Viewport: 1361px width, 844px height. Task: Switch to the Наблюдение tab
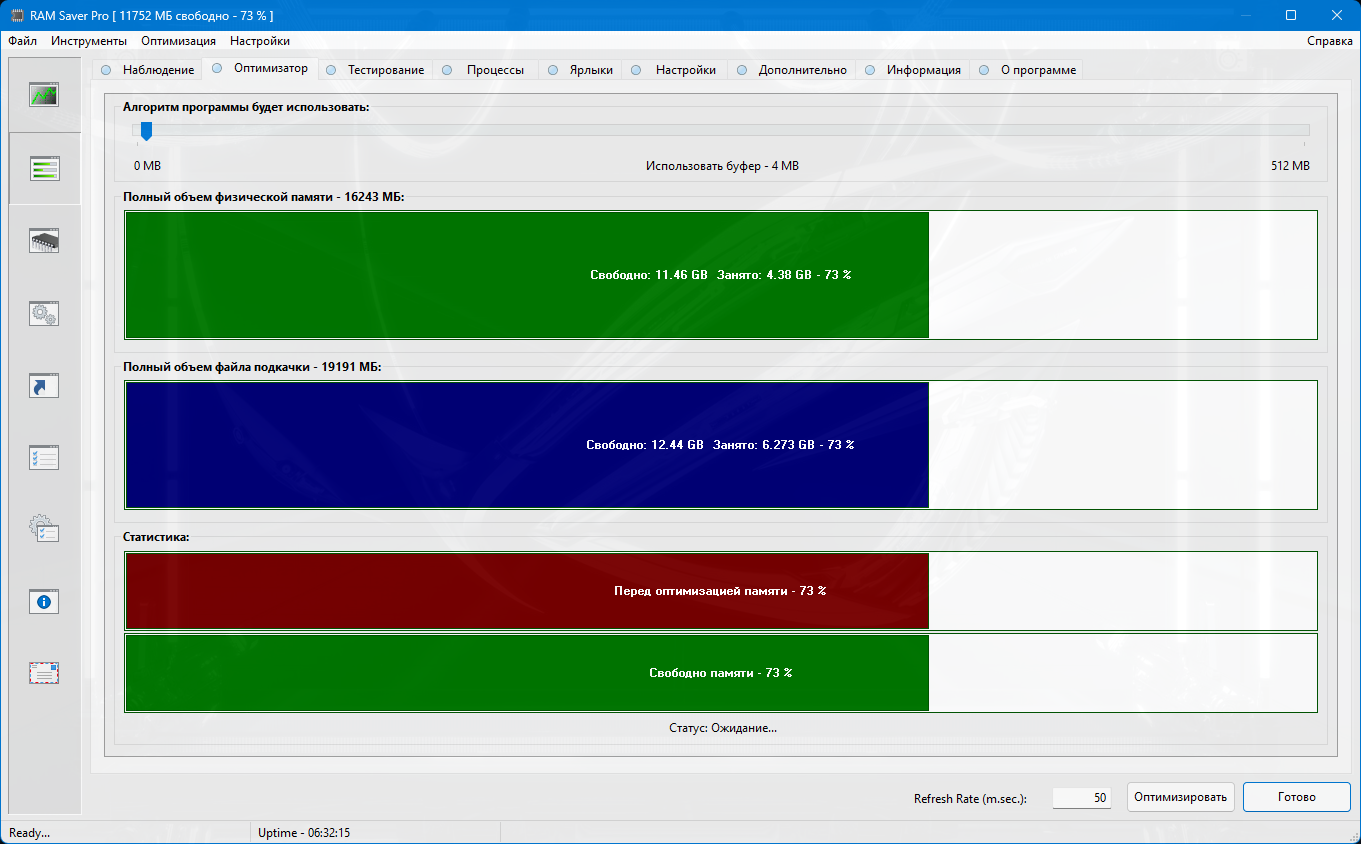147,70
